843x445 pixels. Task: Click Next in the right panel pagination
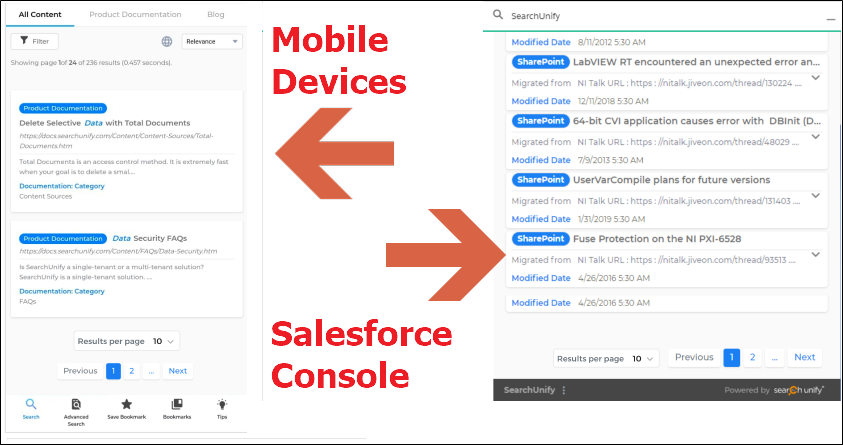804,357
